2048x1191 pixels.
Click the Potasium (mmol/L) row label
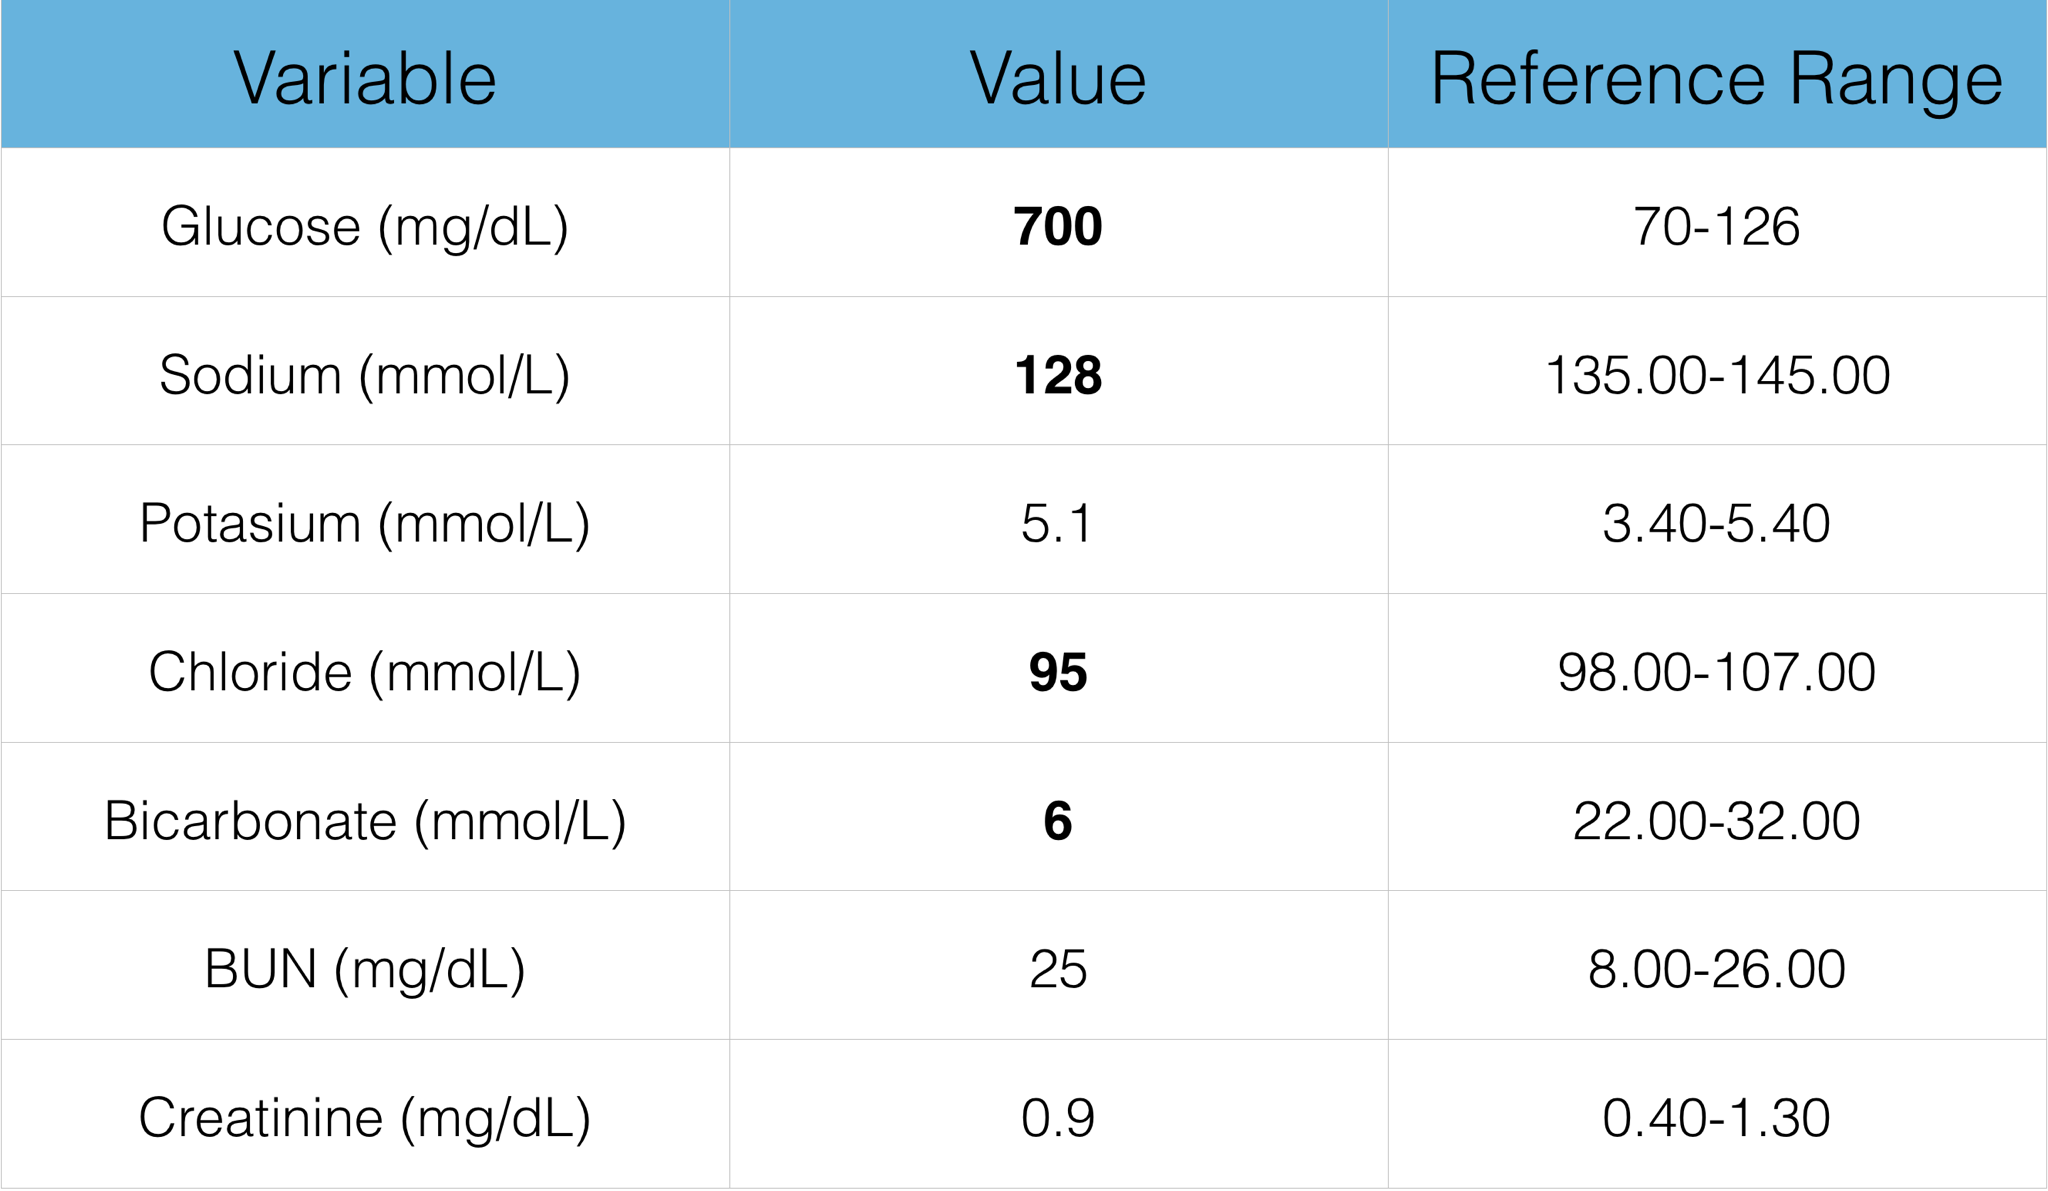click(365, 523)
